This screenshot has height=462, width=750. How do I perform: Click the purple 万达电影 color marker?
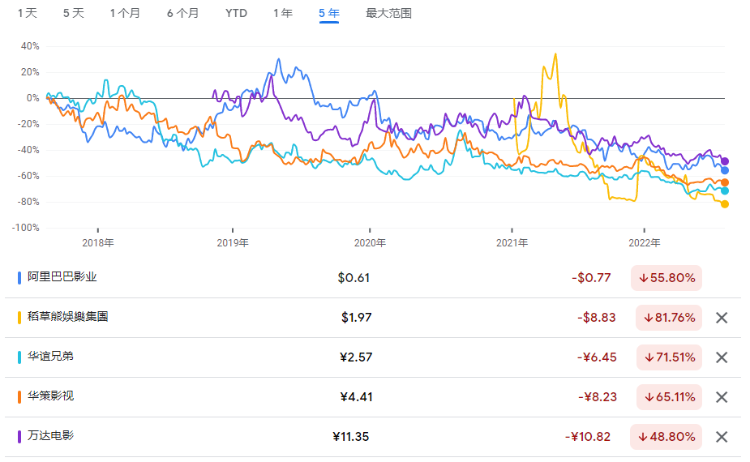click(20, 437)
